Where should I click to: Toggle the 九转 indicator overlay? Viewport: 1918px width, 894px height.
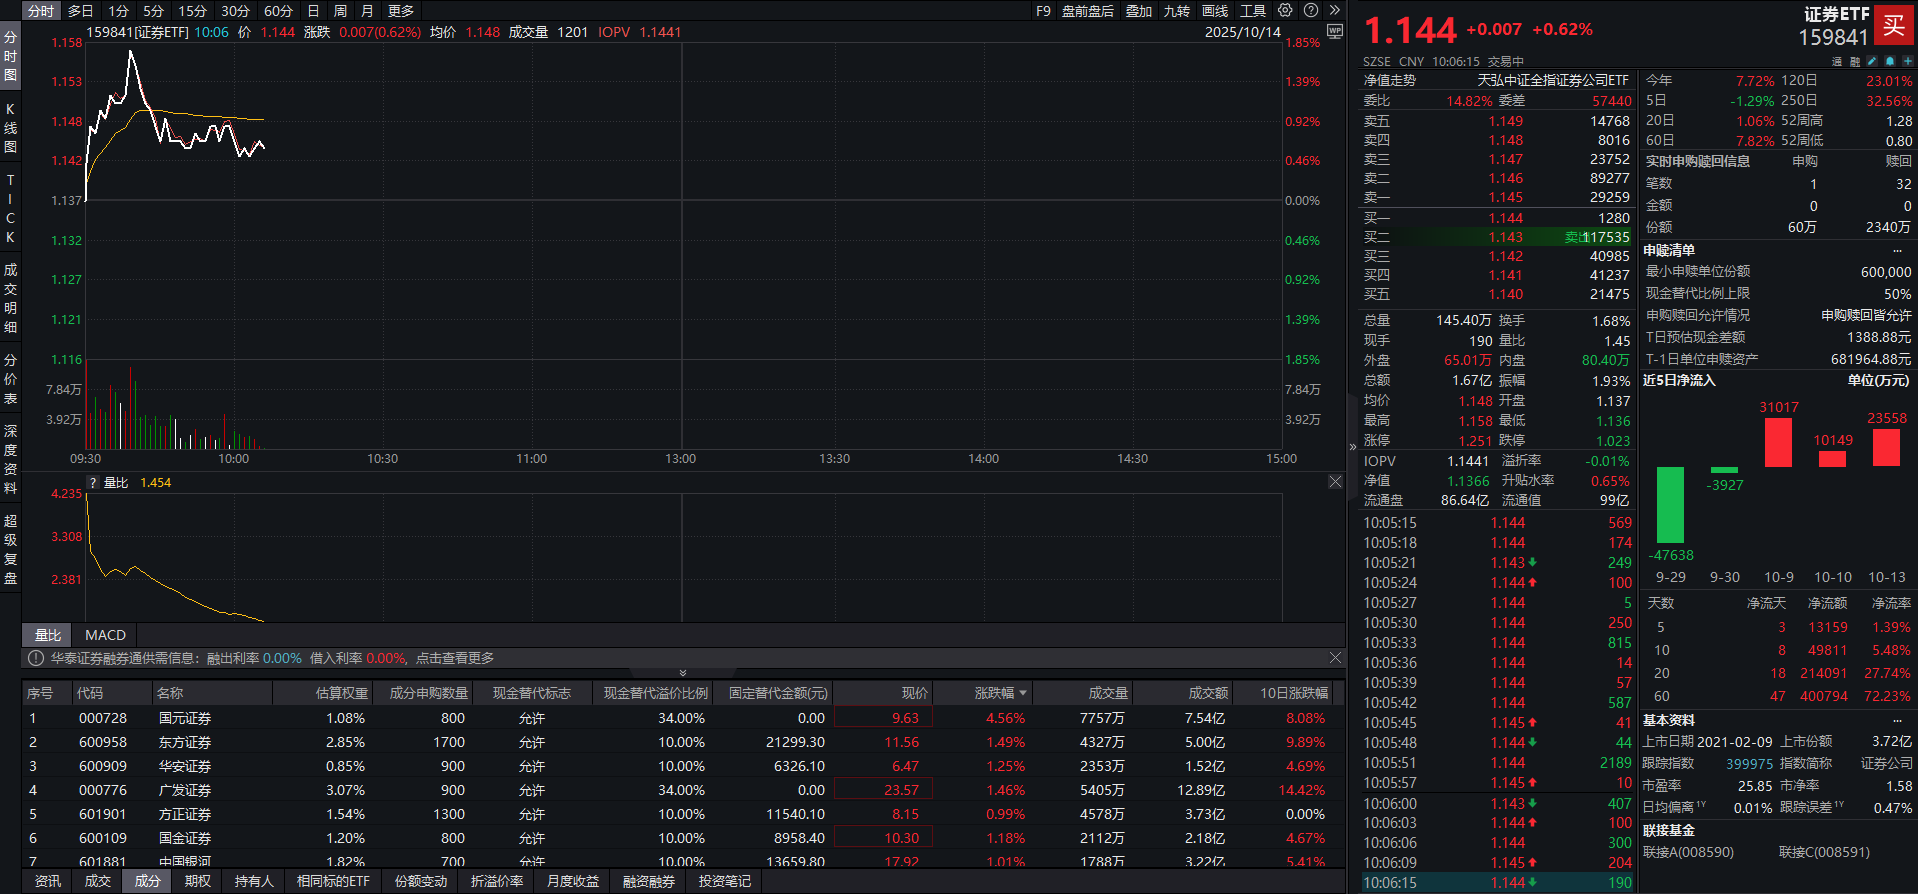[1176, 11]
